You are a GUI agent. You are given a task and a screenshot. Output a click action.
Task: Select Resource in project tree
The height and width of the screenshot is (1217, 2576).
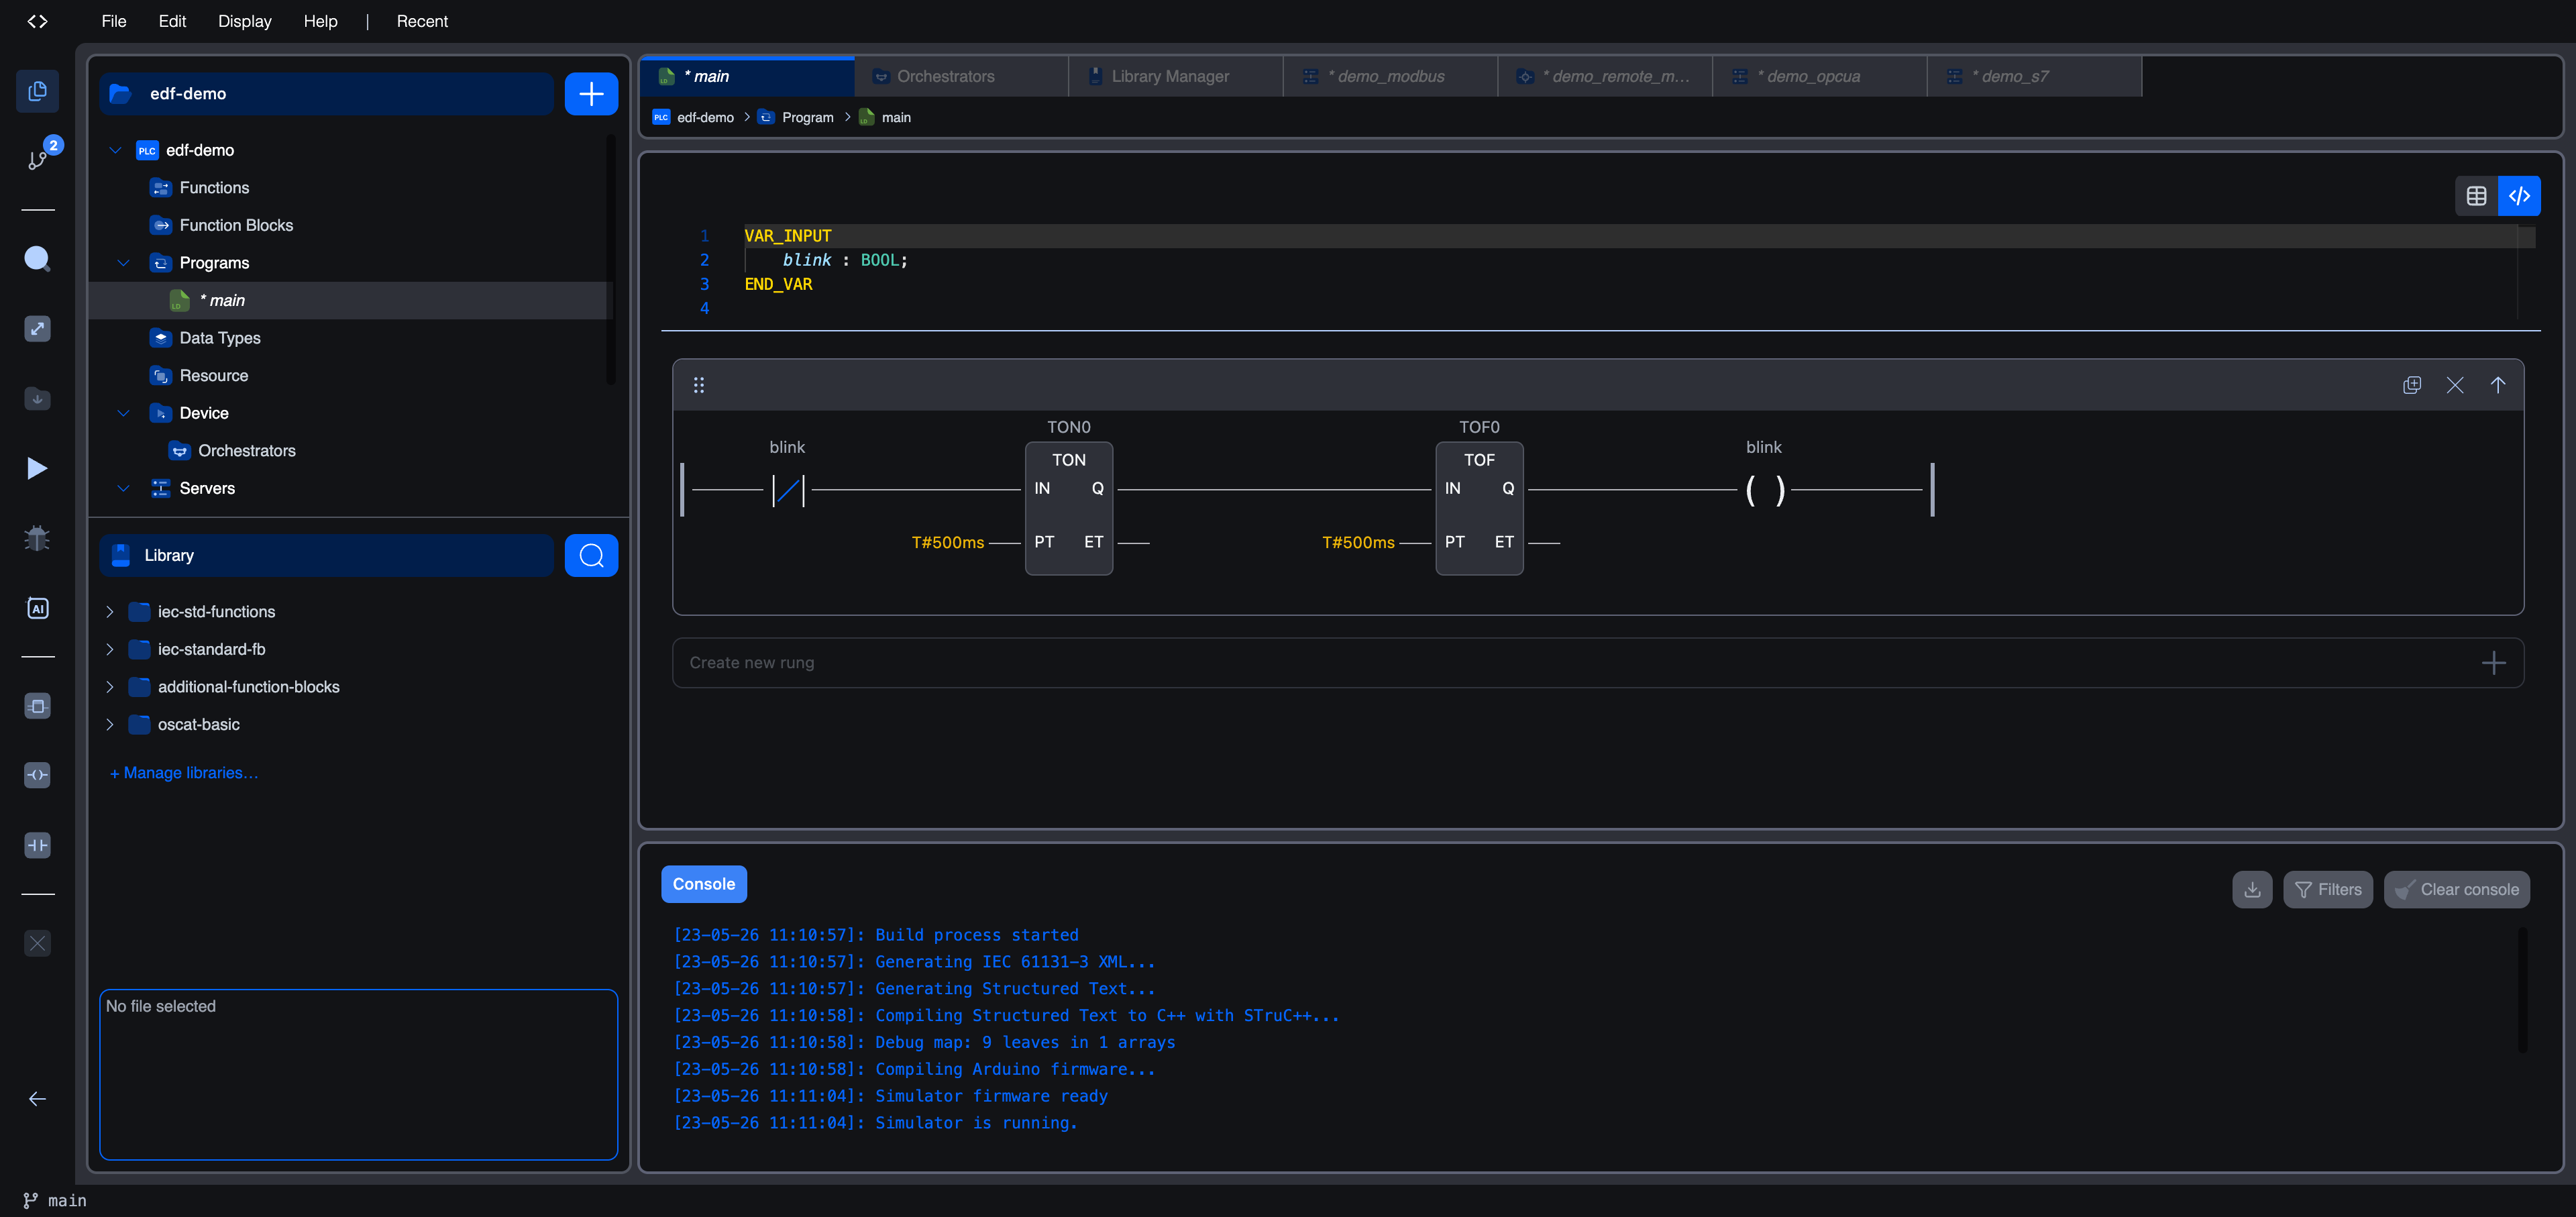349,376
